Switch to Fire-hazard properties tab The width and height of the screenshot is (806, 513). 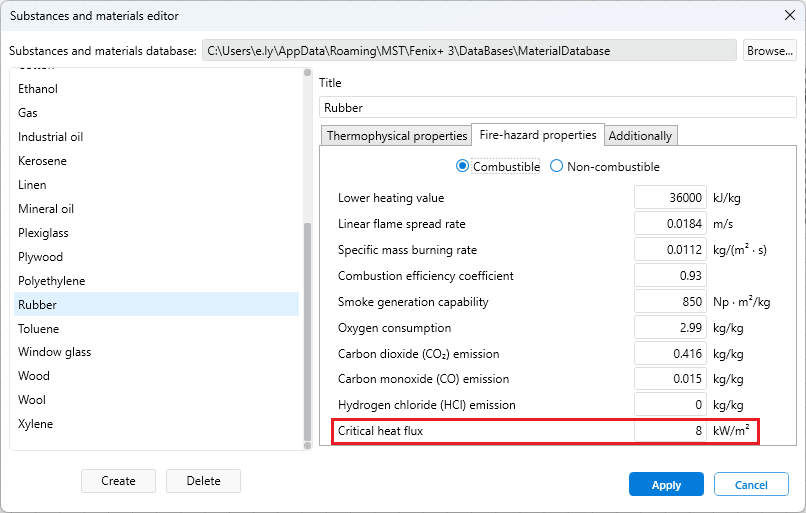537,135
